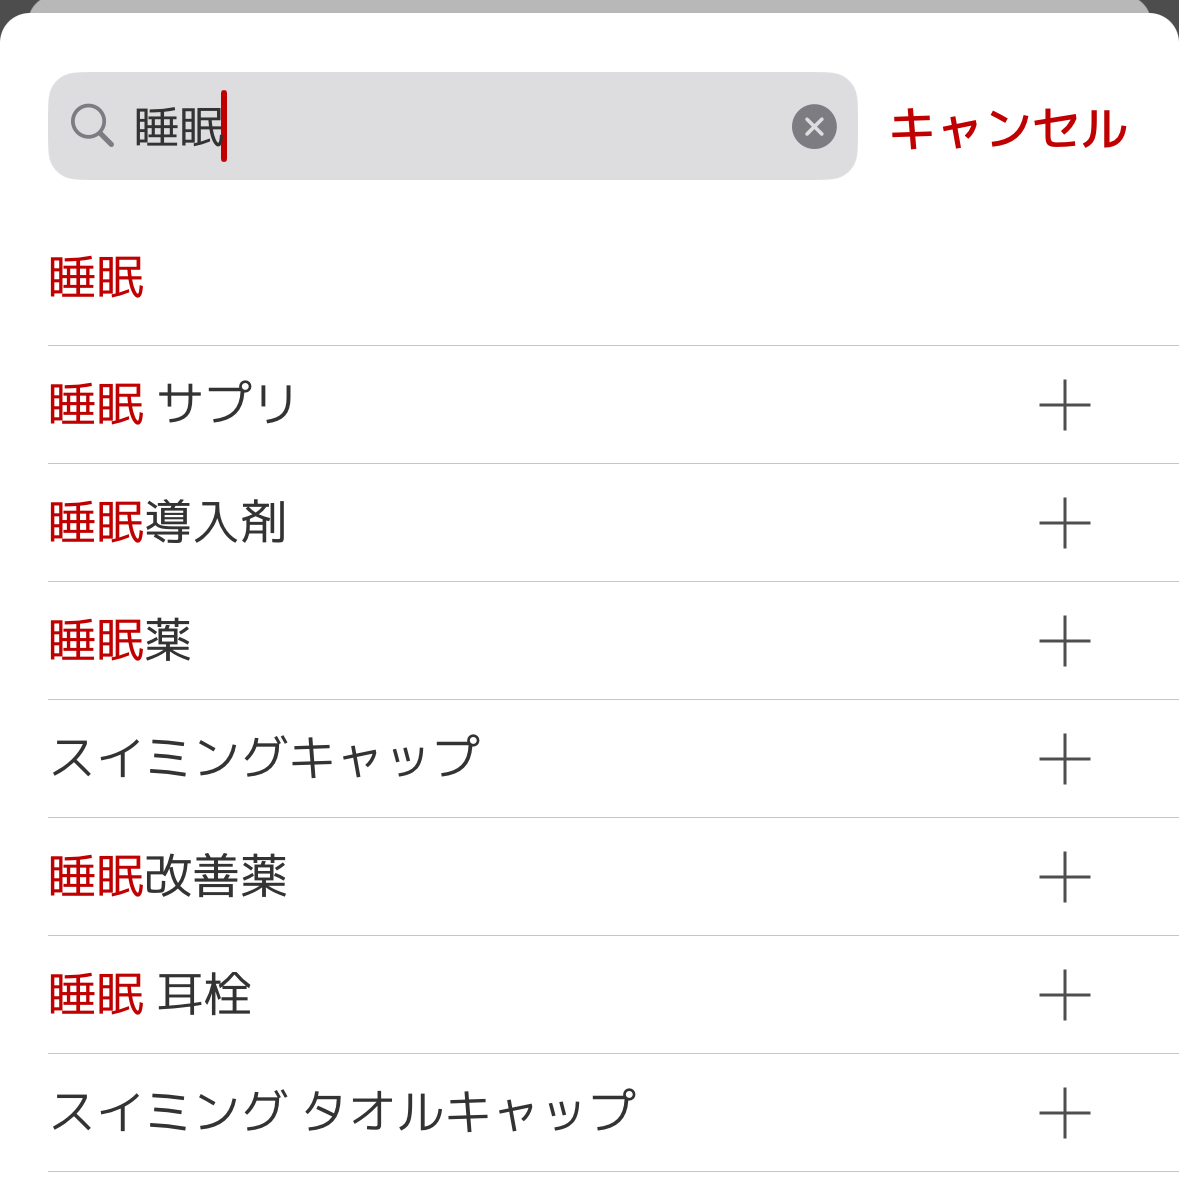
Task: Focus the search text field containing 睡眠
Action: (x=453, y=126)
